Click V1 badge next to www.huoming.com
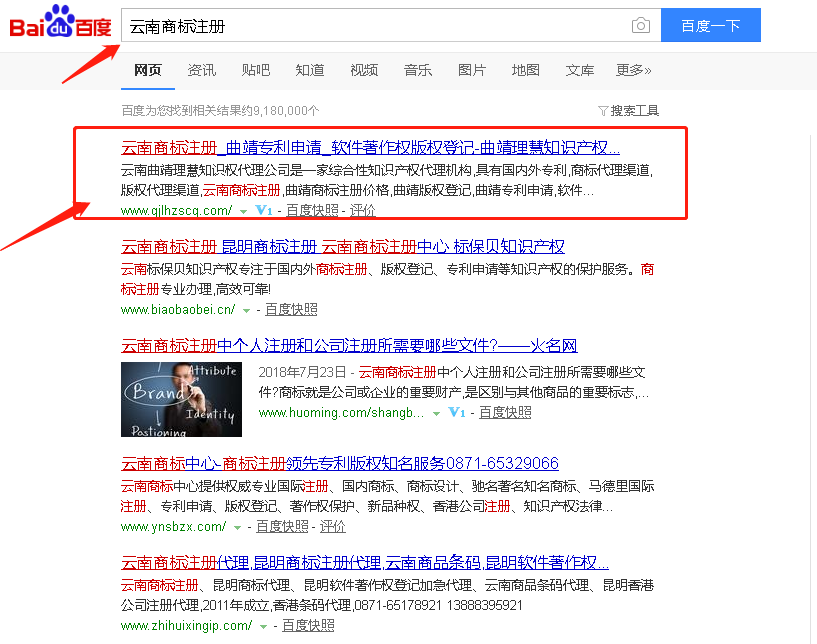The height and width of the screenshot is (644, 817). 456,413
